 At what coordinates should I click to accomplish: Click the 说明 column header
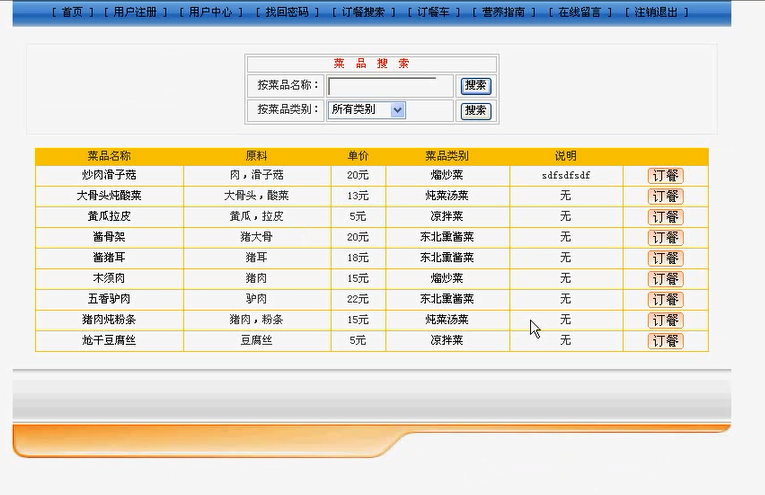[x=566, y=156]
